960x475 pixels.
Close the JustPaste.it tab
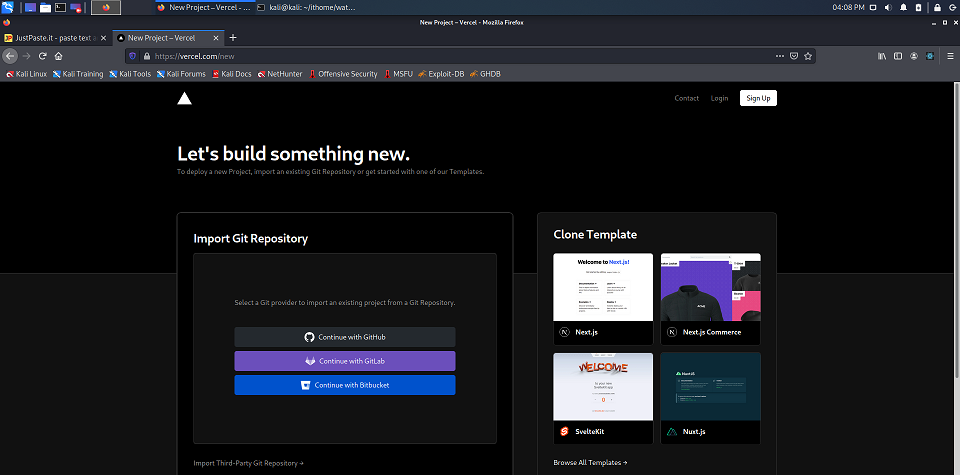point(103,38)
